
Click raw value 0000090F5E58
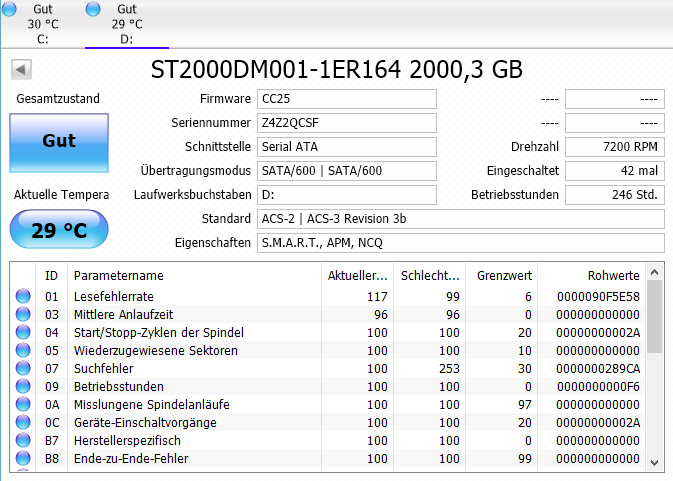pos(598,296)
